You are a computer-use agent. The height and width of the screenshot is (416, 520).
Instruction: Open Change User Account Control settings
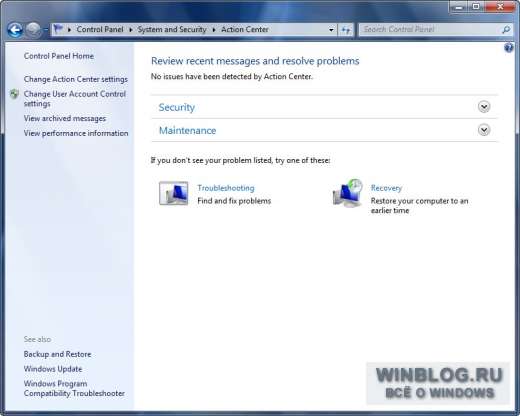pyautogui.click(x=75, y=99)
